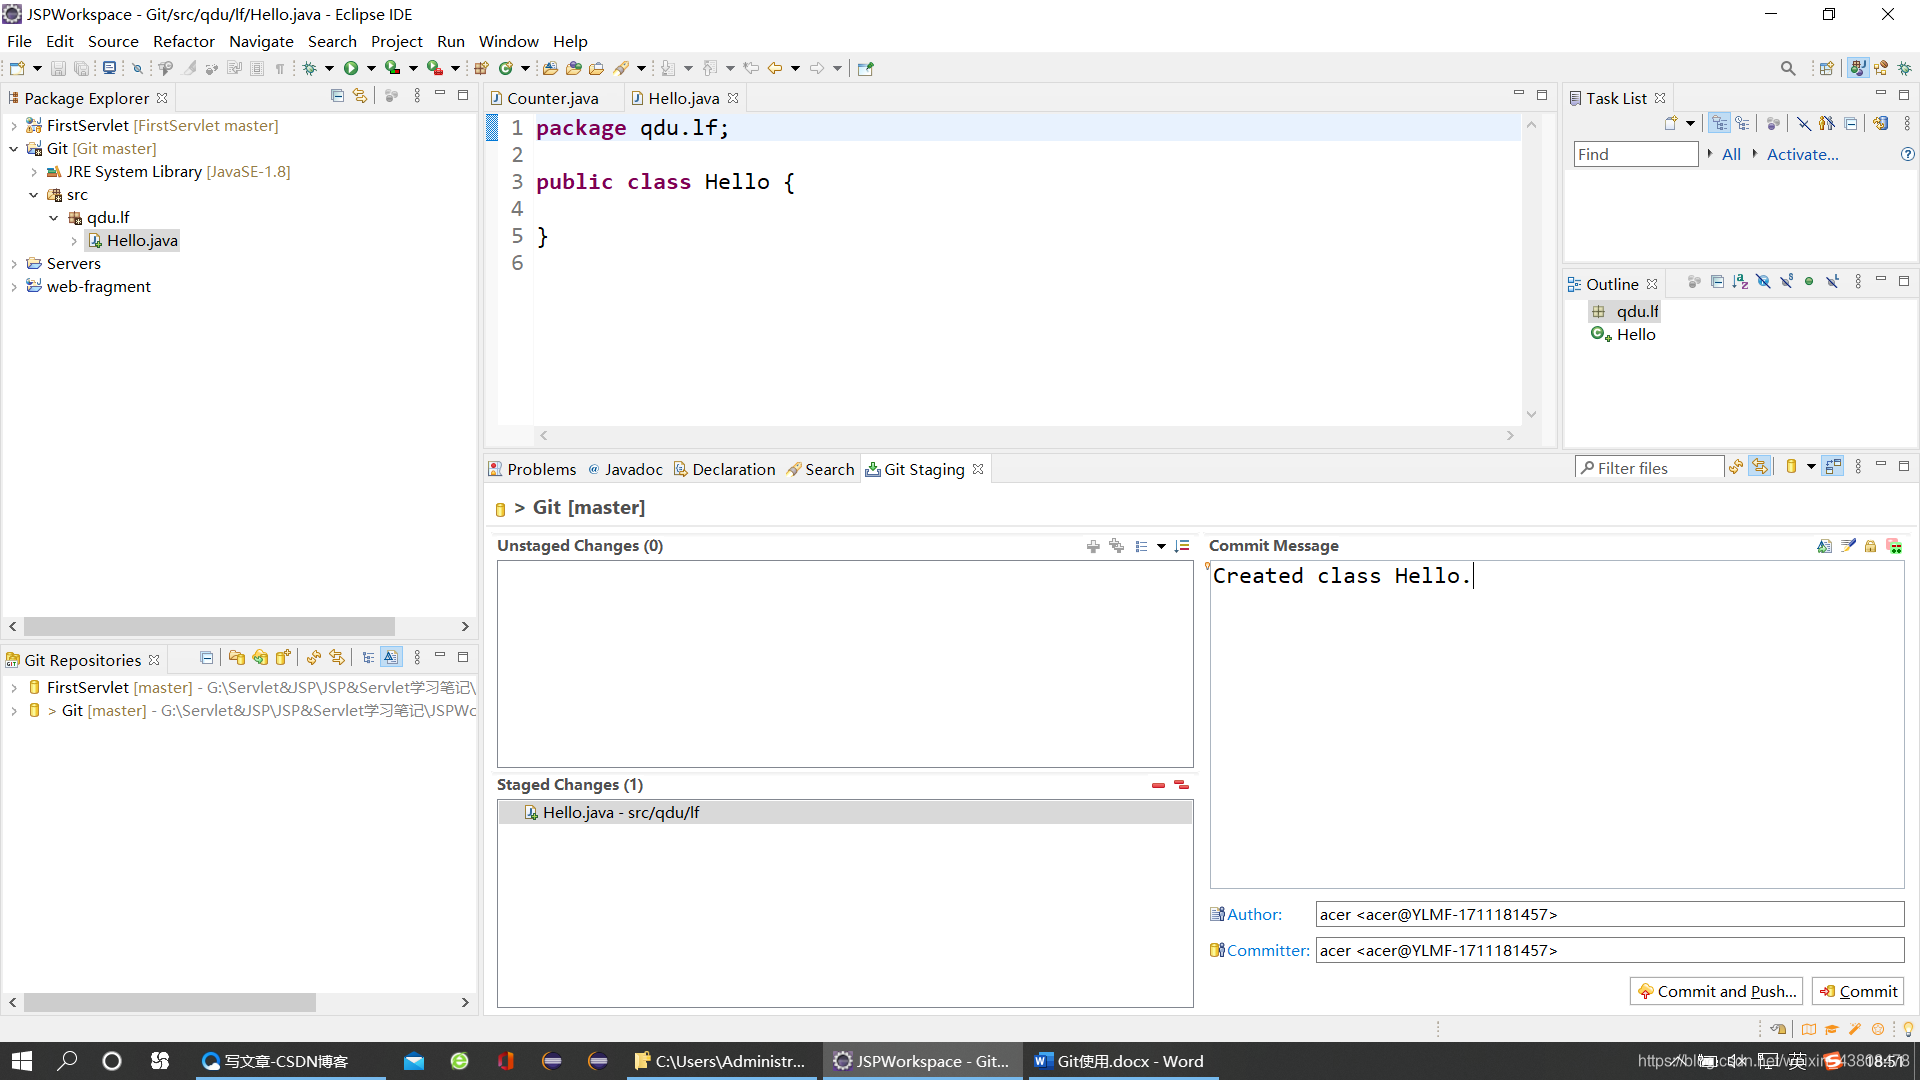Image resolution: width=1920 pixels, height=1080 pixels.
Task: Select Hello.java in Staged Changes
Action: [845, 813]
